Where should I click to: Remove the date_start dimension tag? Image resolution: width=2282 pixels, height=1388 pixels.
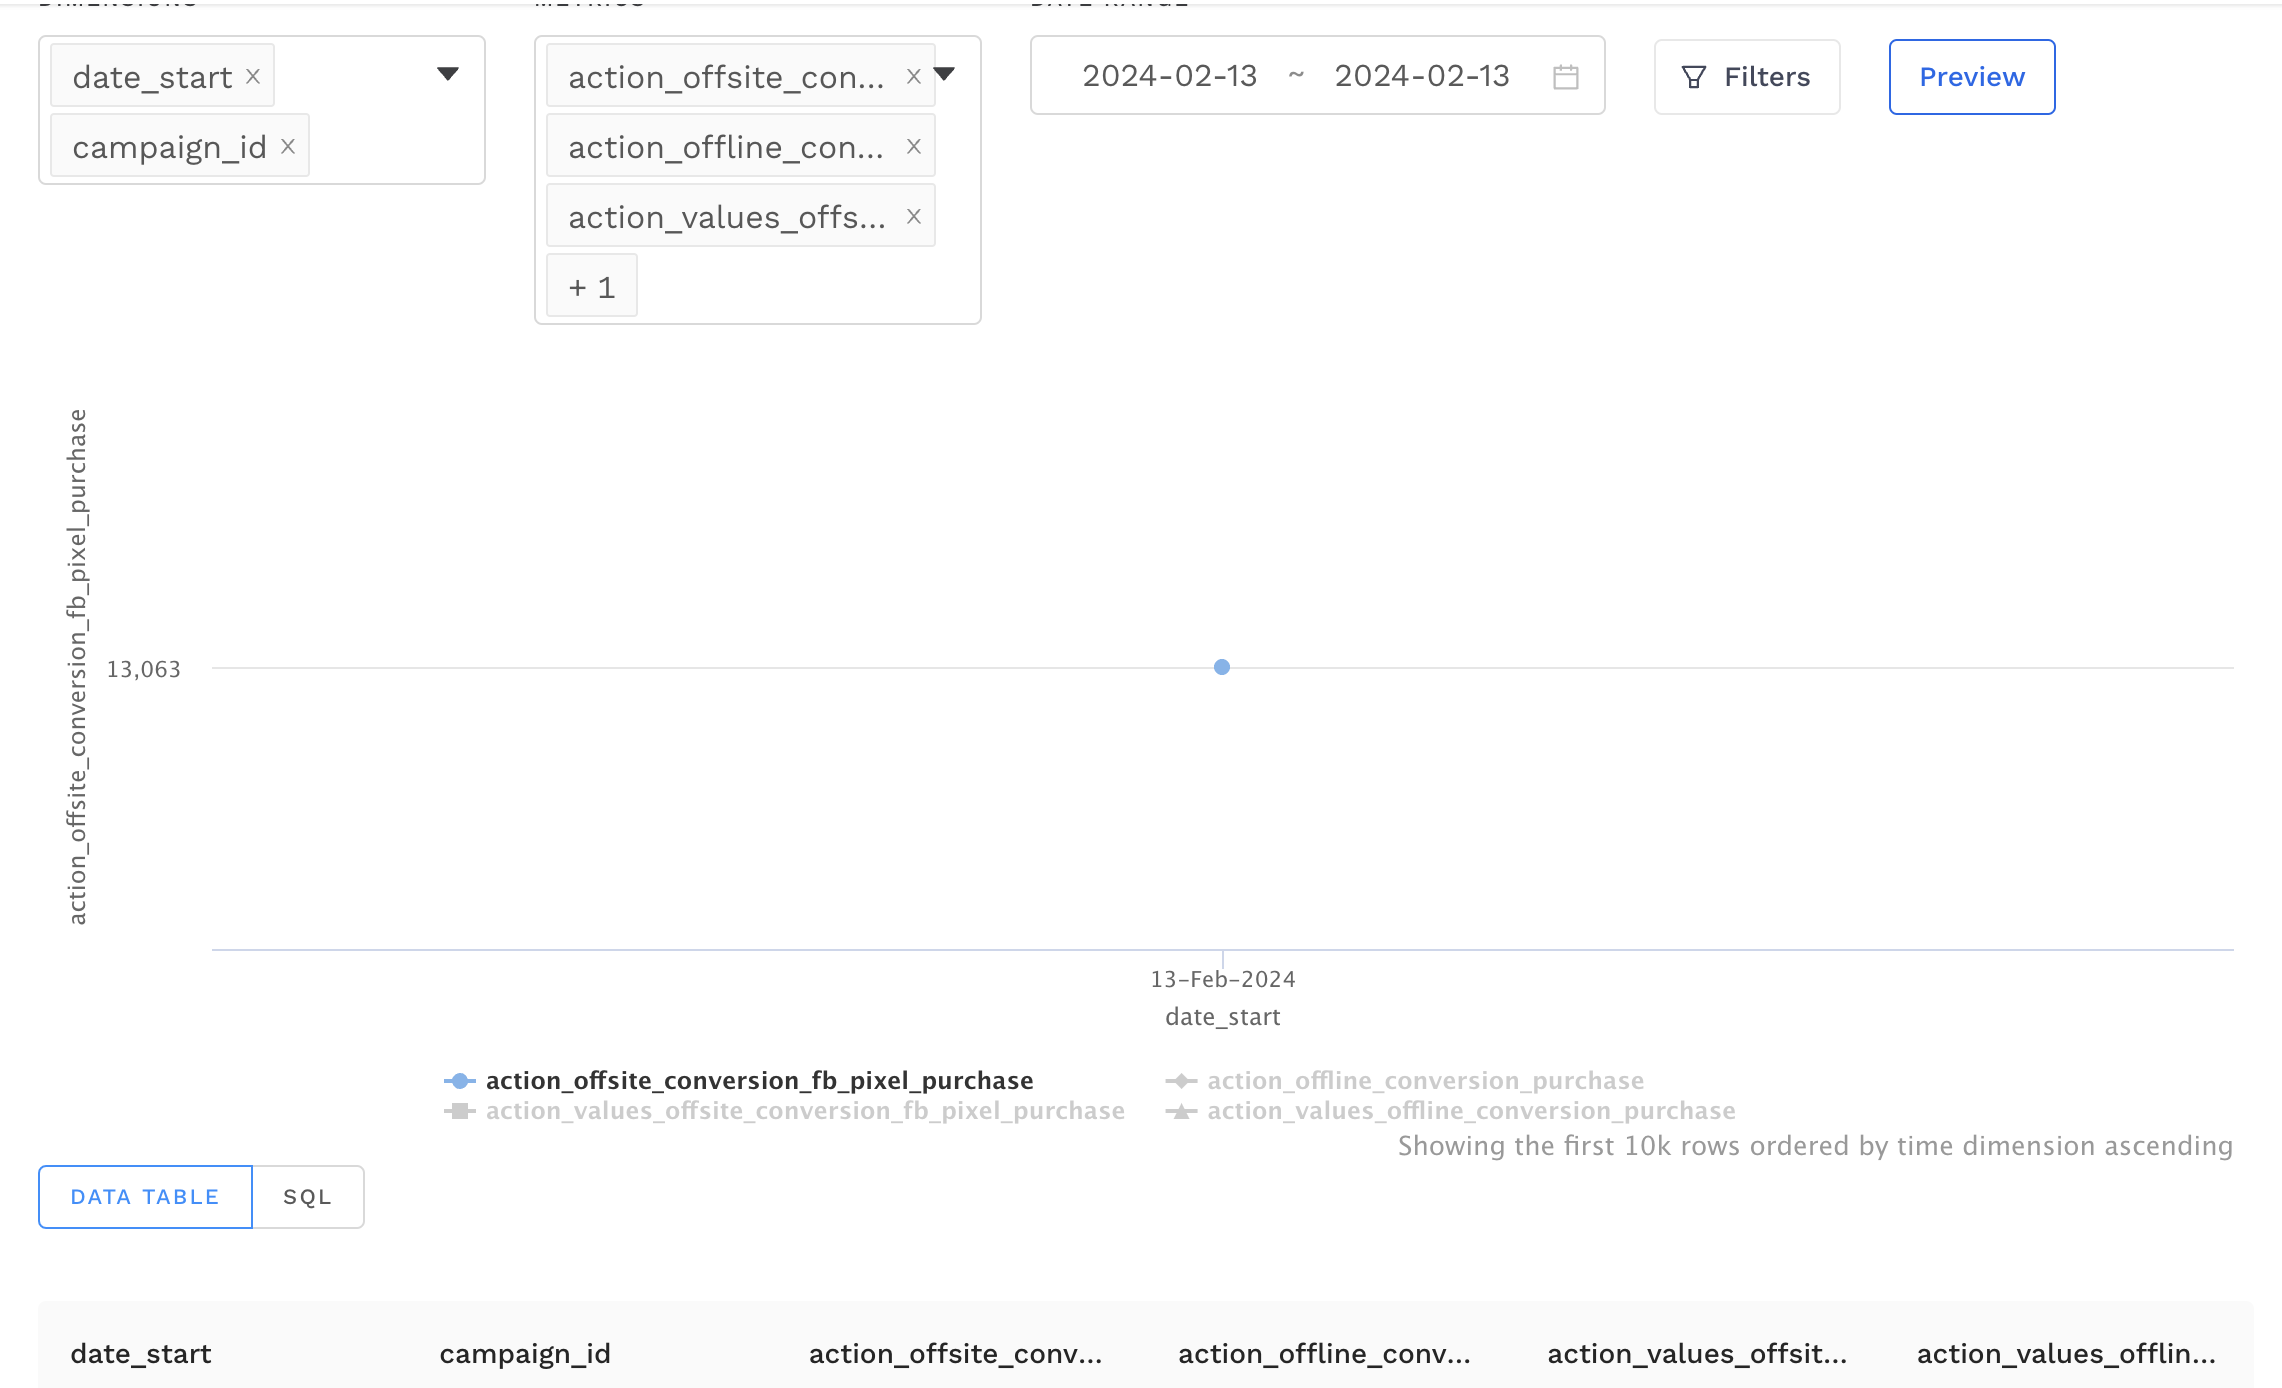[253, 76]
